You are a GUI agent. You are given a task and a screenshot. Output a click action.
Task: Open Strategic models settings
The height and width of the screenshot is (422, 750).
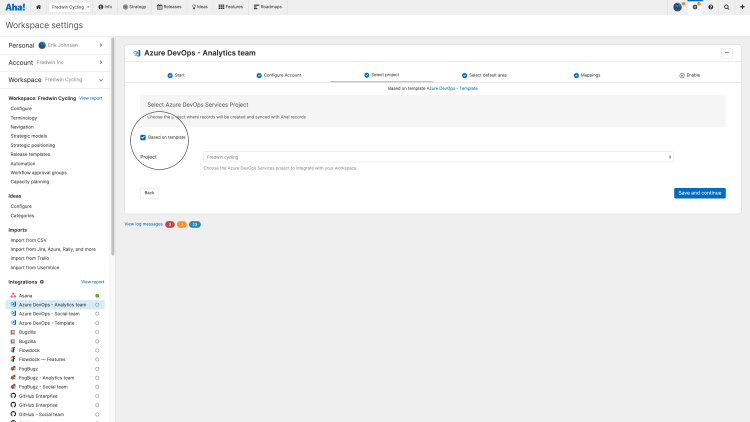[29, 136]
